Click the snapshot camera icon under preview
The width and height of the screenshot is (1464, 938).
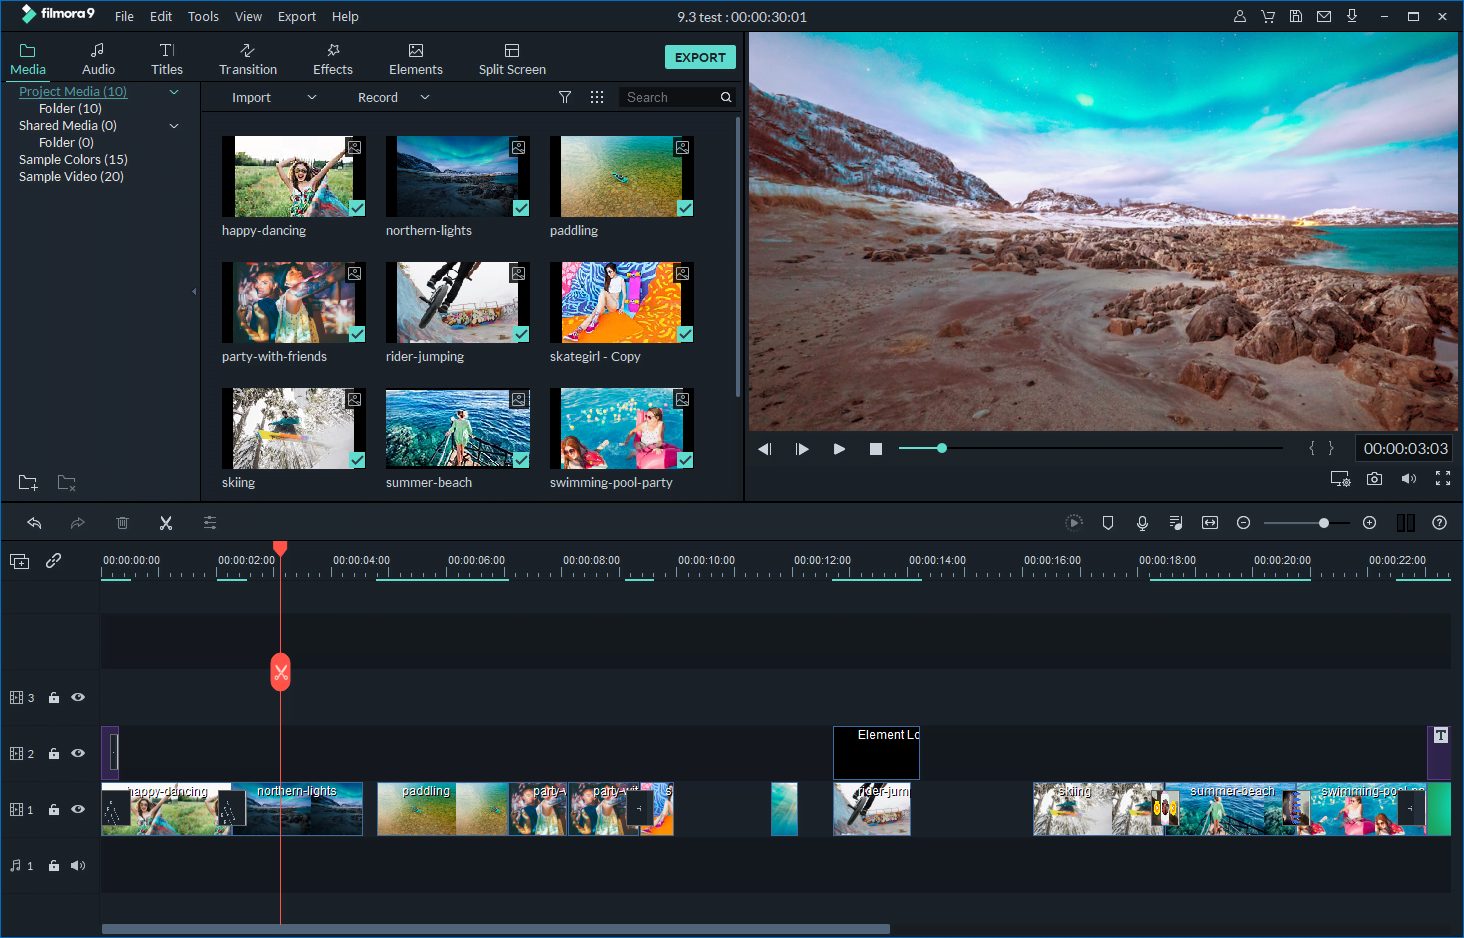pyautogui.click(x=1374, y=478)
